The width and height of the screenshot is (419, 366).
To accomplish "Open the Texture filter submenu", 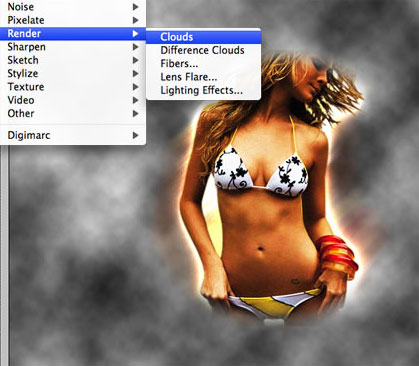I will point(73,87).
